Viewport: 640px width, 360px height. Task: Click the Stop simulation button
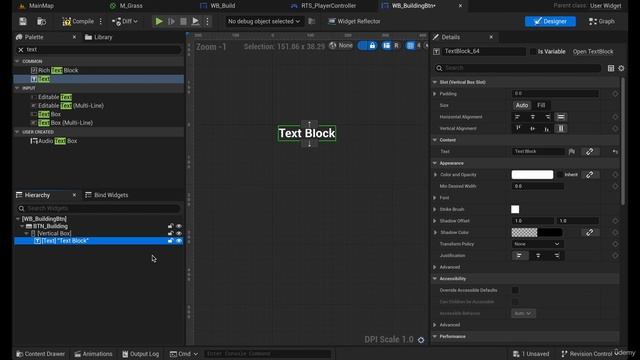(183, 21)
